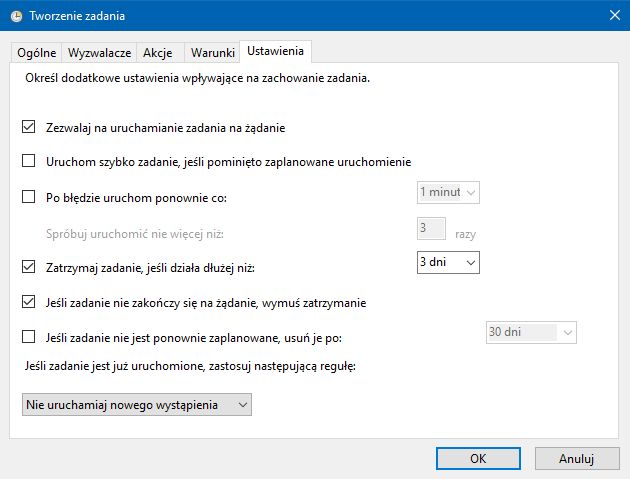Screen dimensions: 630x479
Task: Click the Ustawienia tab
Action: click(278, 52)
